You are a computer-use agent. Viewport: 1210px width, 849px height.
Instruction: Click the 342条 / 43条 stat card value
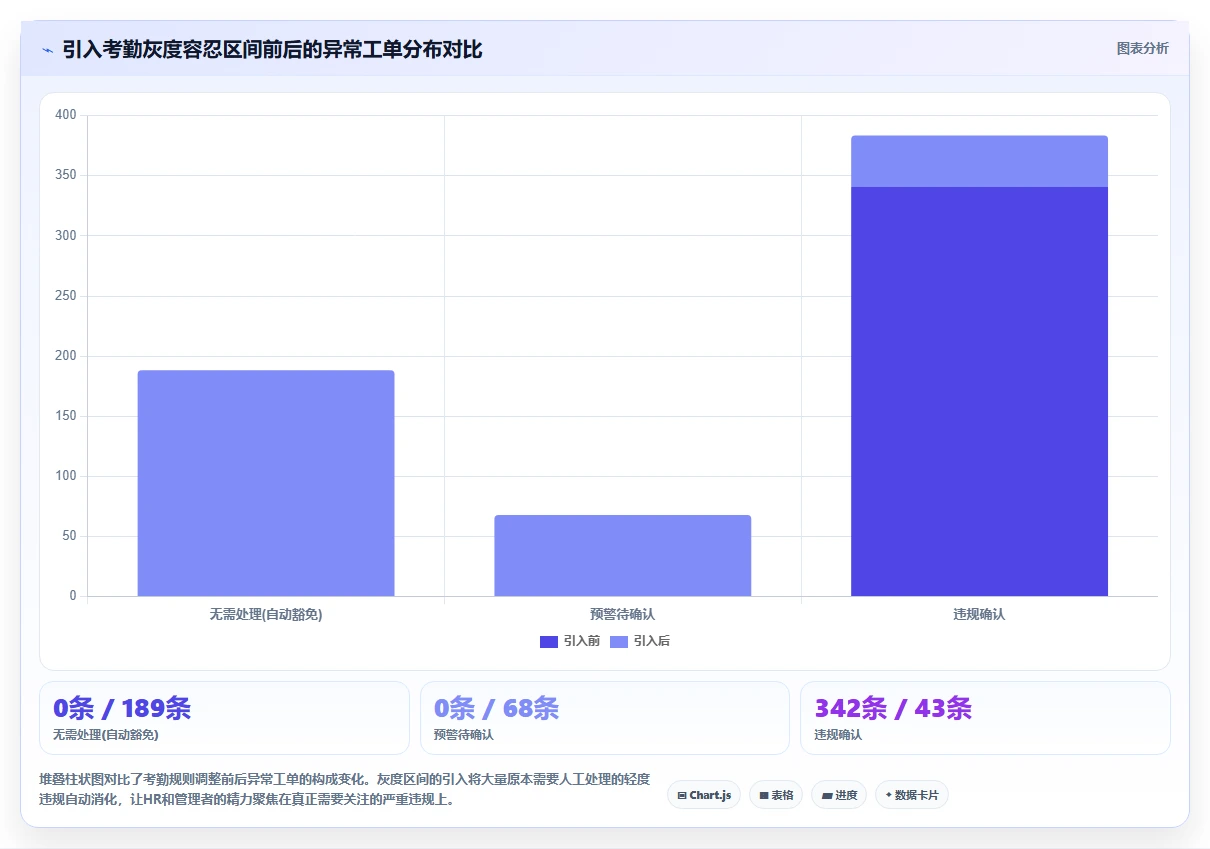click(x=893, y=708)
